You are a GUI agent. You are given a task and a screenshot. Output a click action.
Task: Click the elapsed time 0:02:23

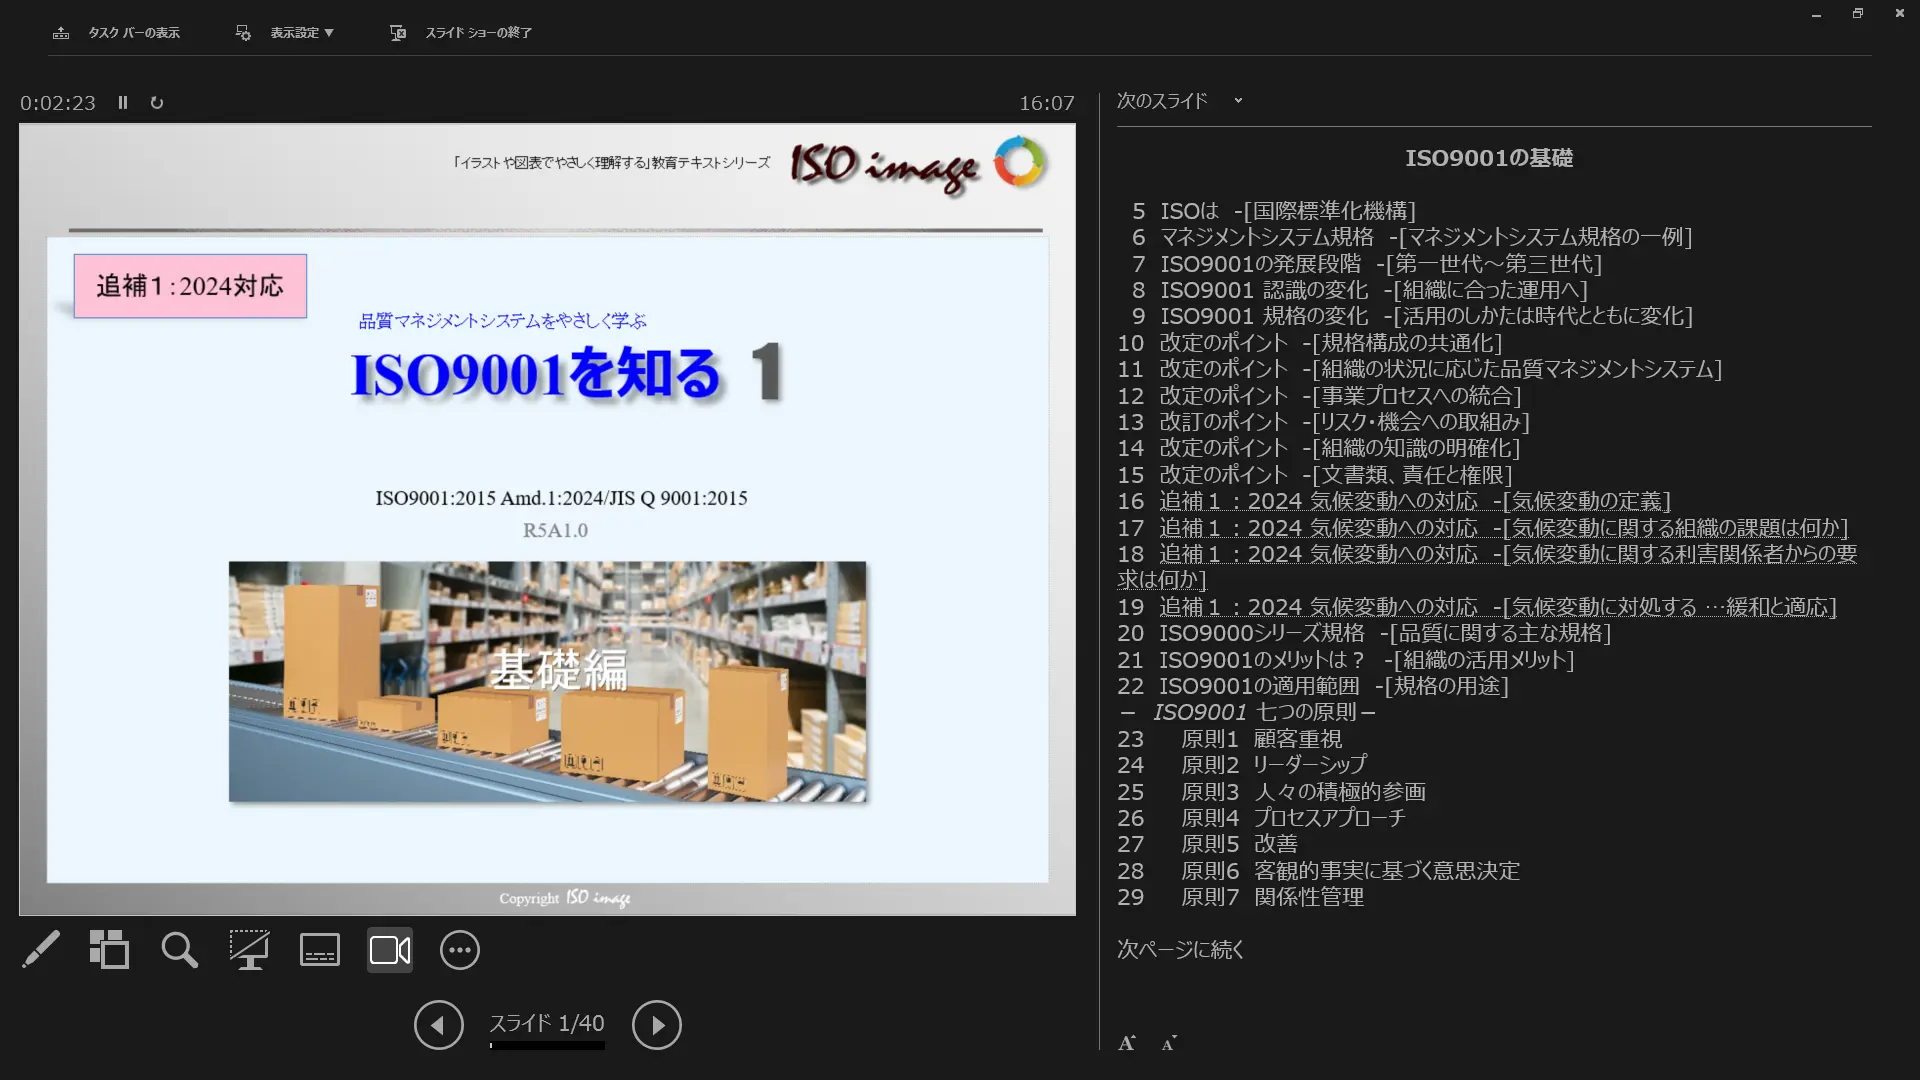58,103
